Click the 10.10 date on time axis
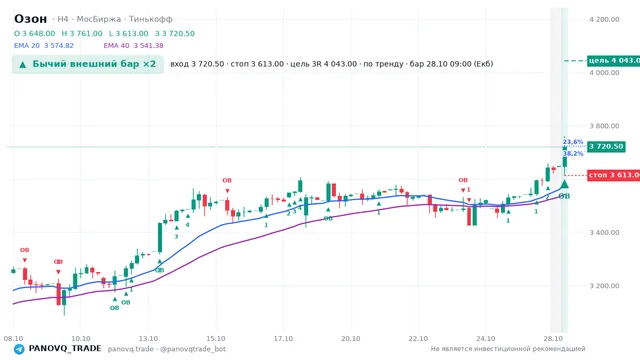This screenshot has width=640, height=360. click(x=81, y=339)
